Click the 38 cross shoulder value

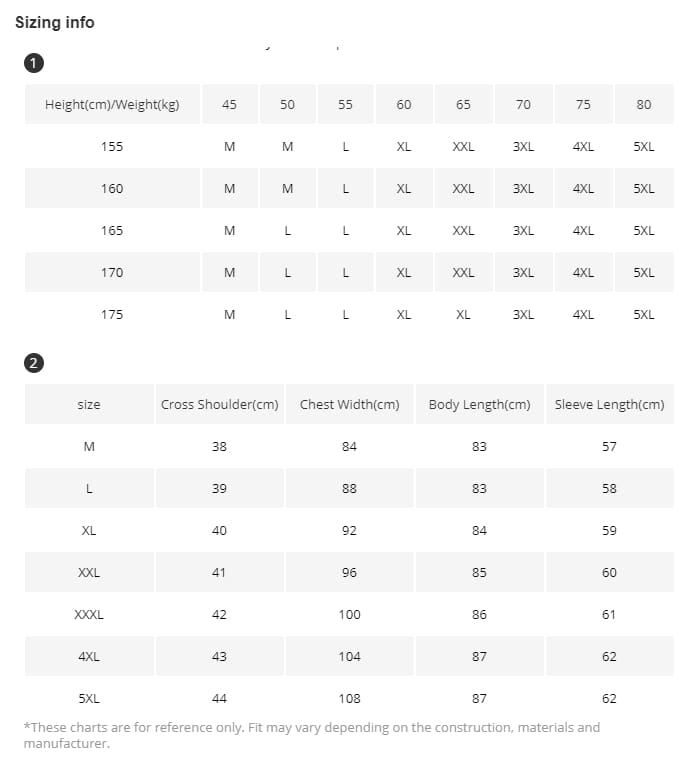220,447
